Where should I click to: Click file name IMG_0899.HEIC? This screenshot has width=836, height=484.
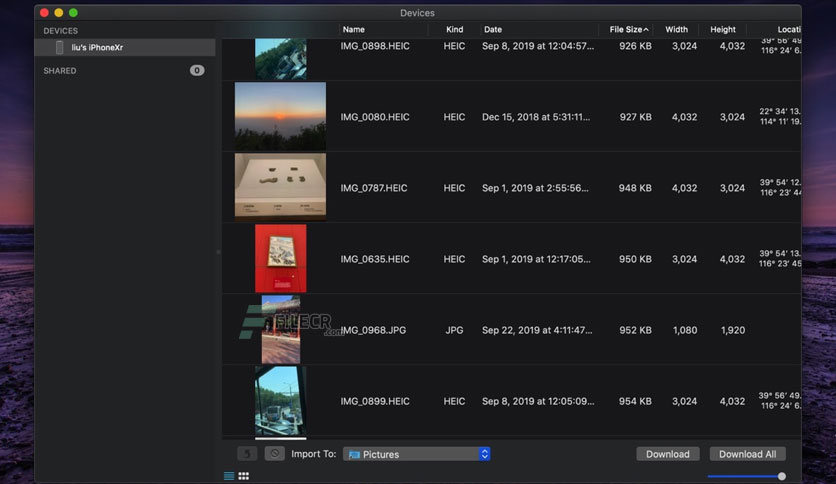coord(375,401)
